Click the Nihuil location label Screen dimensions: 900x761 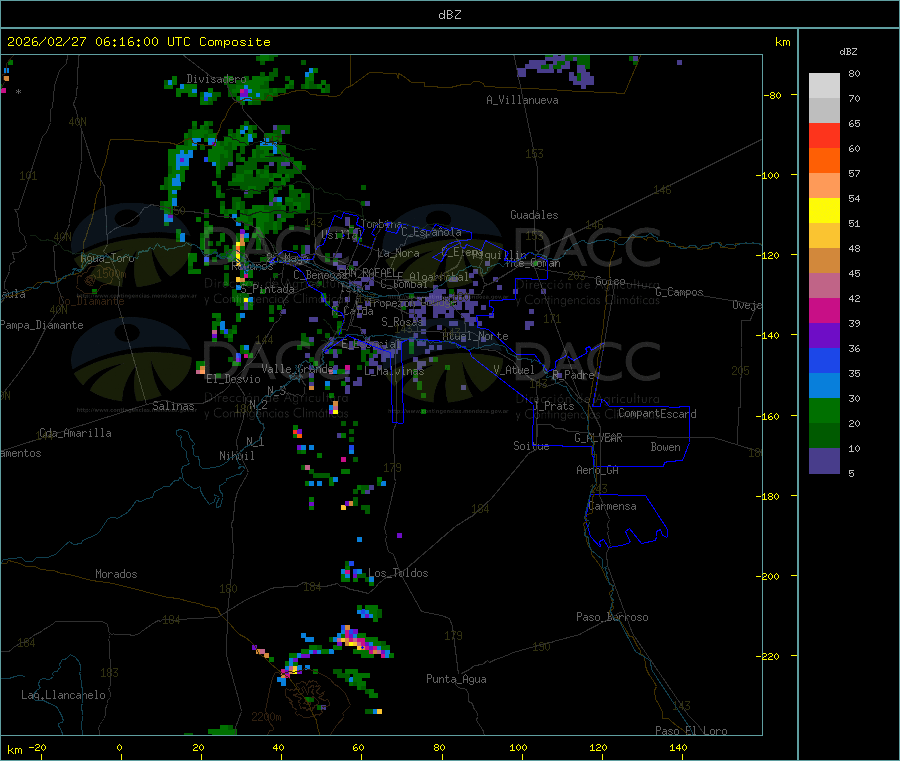pos(236,456)
